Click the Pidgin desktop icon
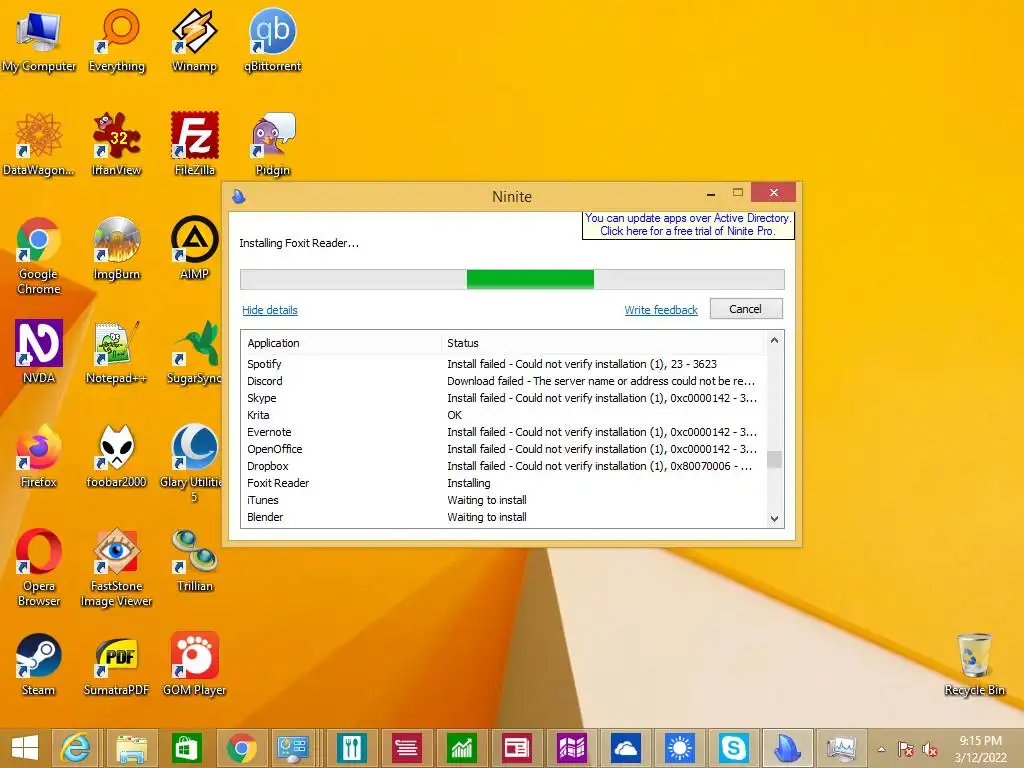 (273, 144)
